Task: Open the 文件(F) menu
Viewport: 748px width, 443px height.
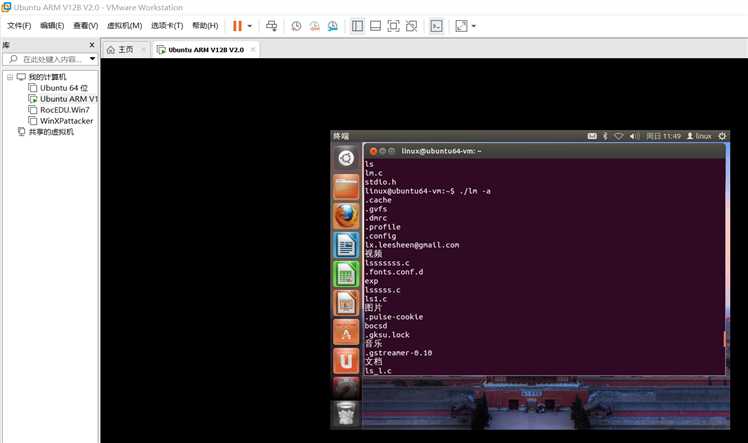Action: tap(19, 26)
